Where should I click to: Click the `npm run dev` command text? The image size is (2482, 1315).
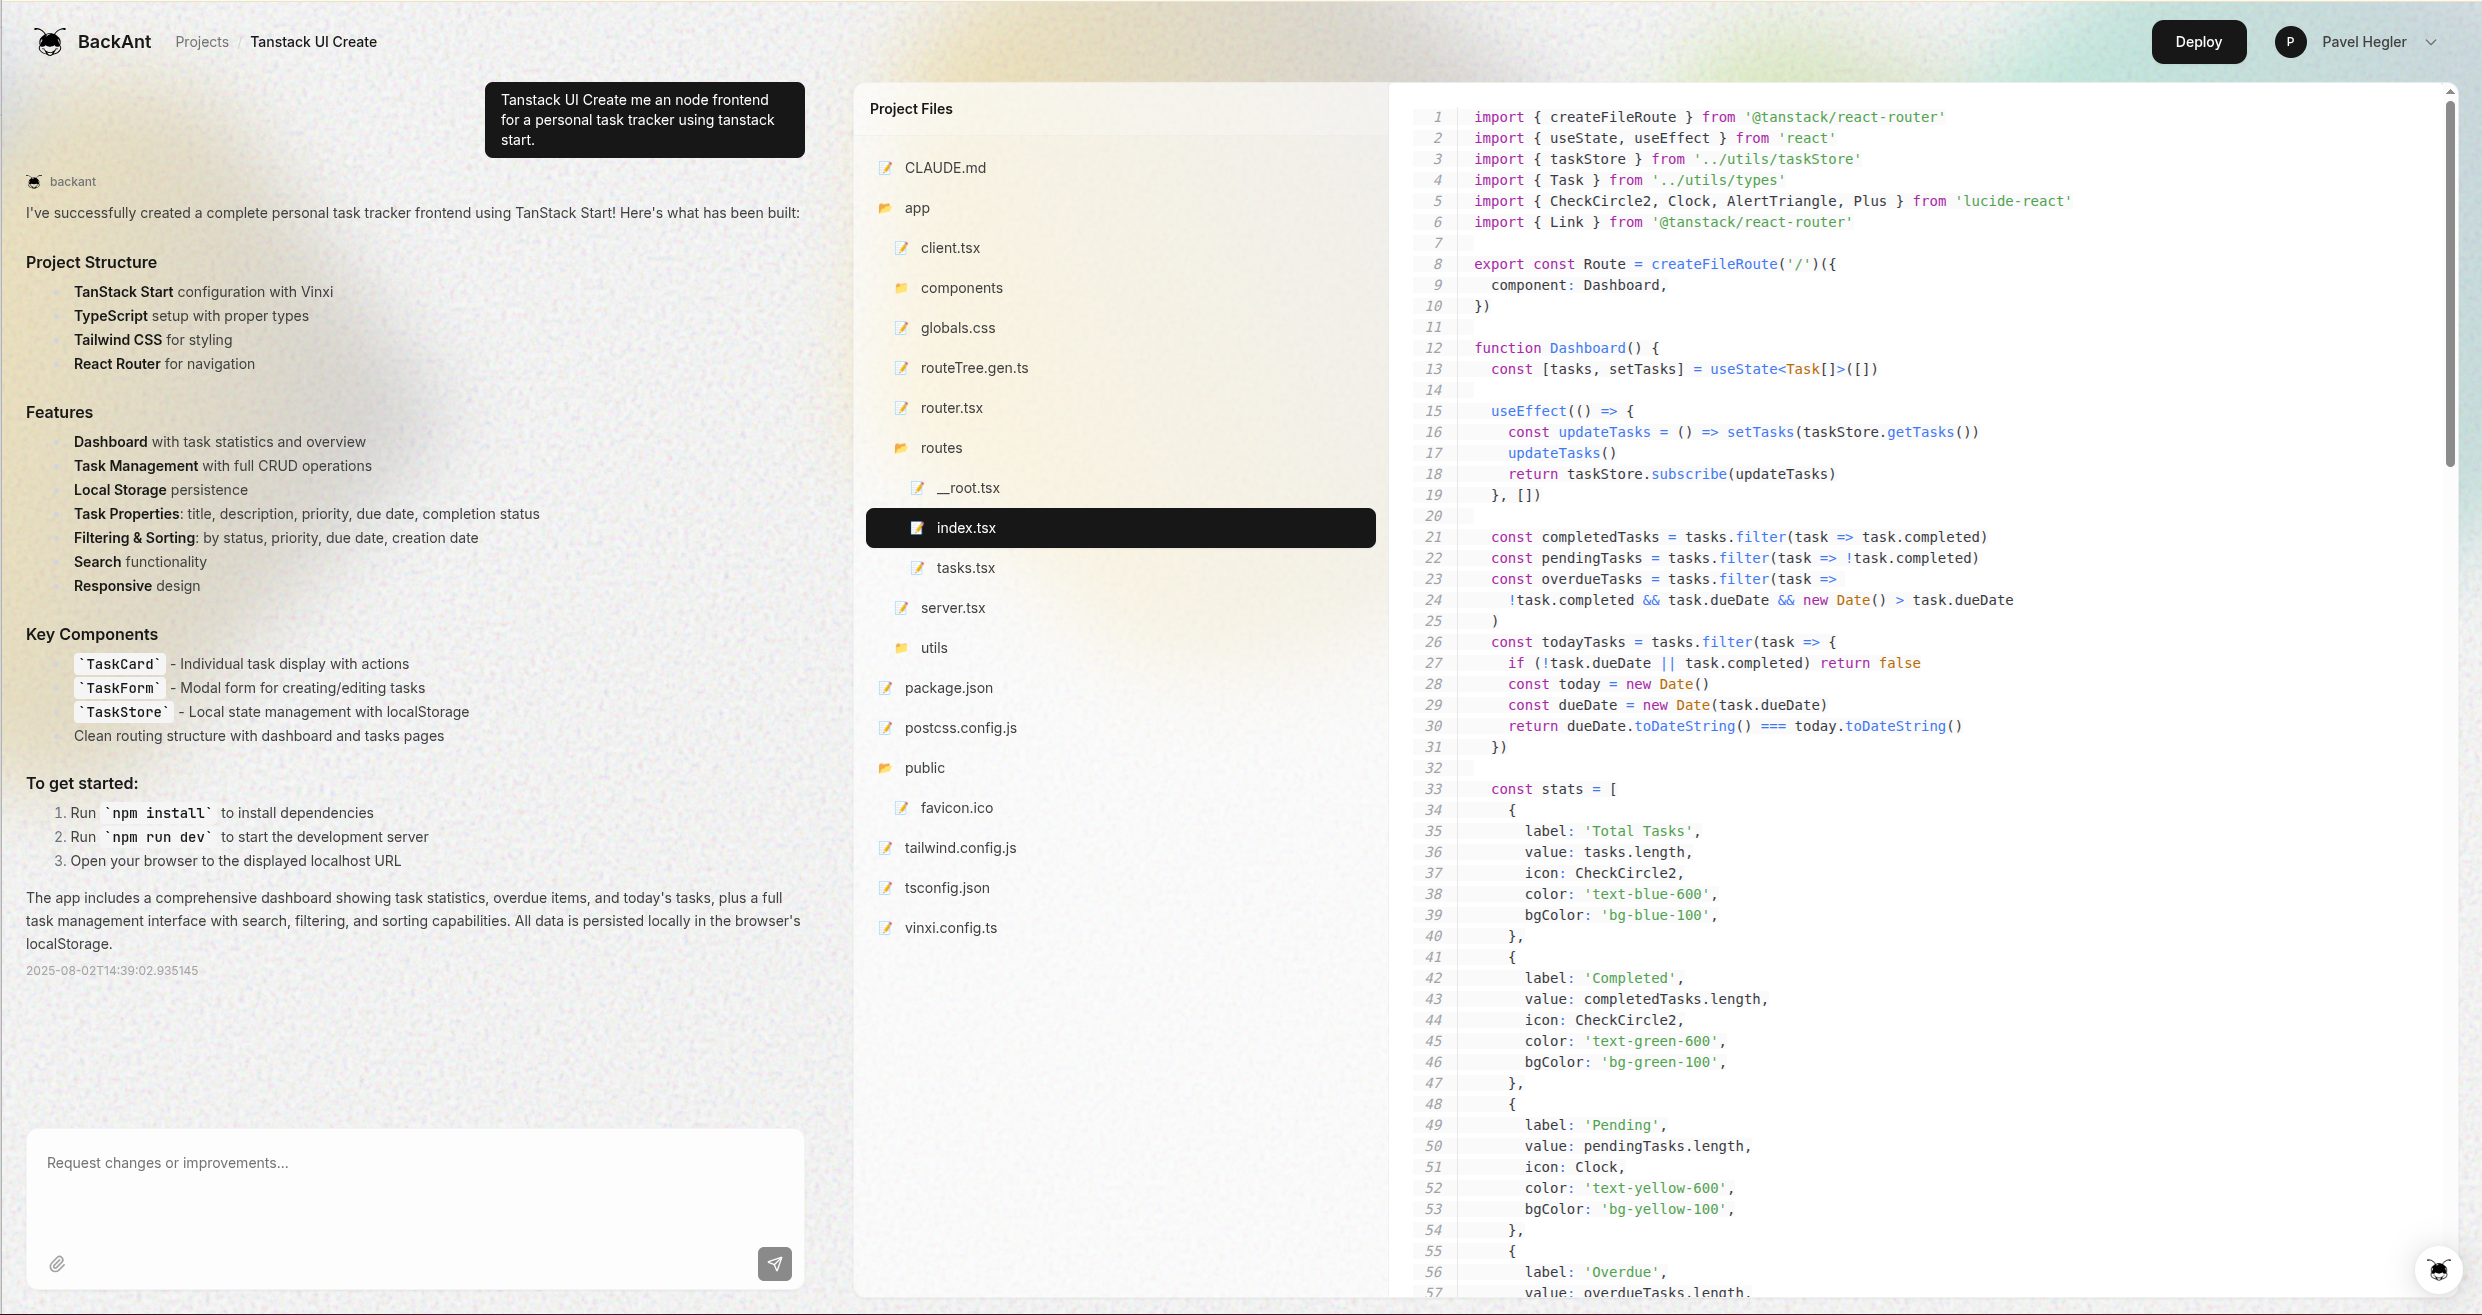159,837
